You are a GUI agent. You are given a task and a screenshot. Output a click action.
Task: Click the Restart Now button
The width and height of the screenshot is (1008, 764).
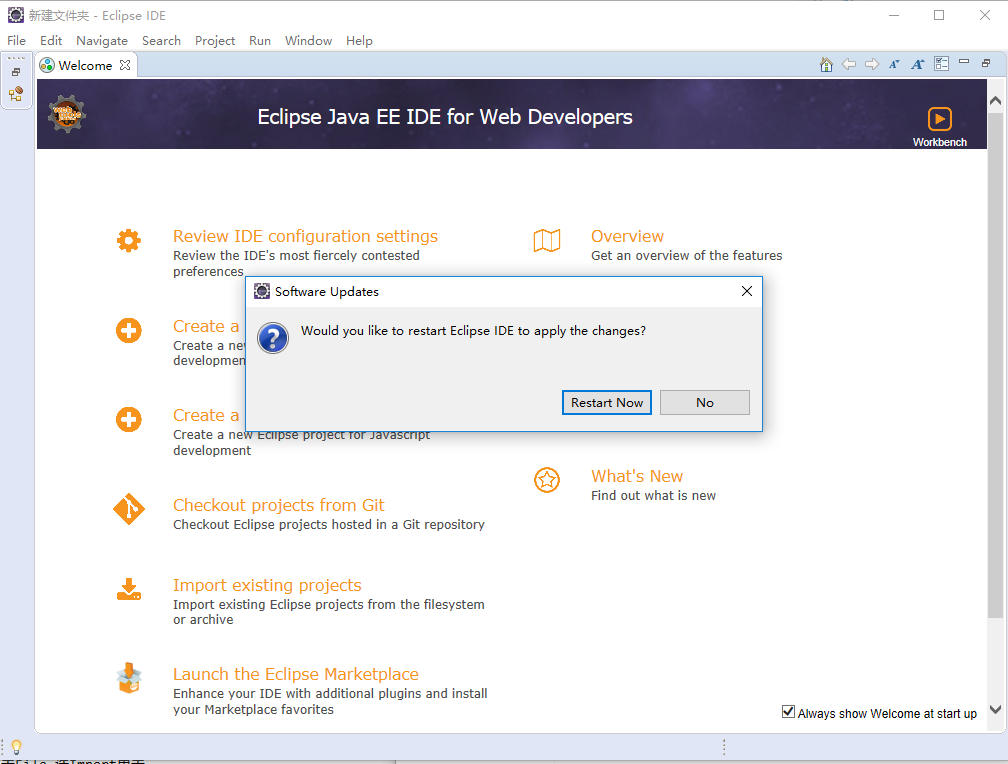pyautogui.click(x=607, y=403)
